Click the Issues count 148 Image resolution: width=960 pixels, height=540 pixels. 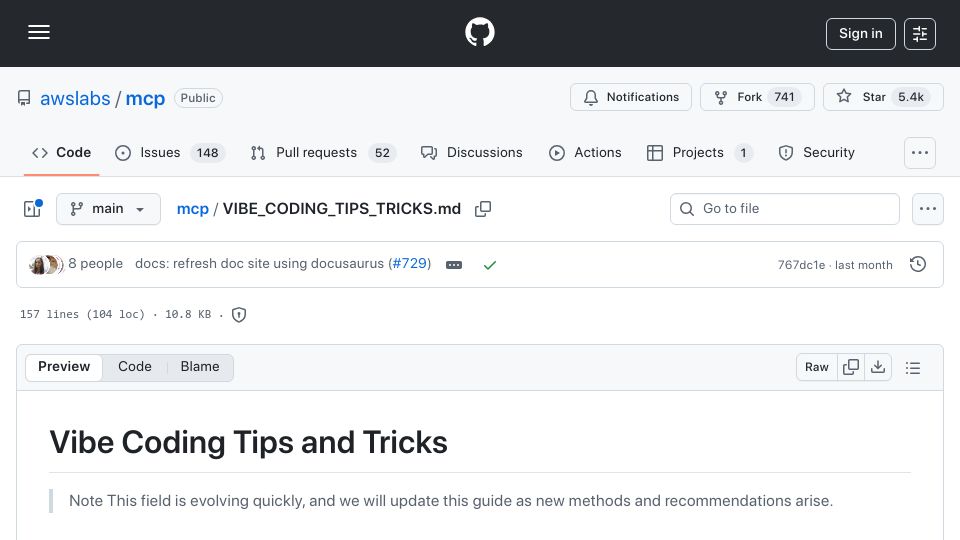pos(208,152)
